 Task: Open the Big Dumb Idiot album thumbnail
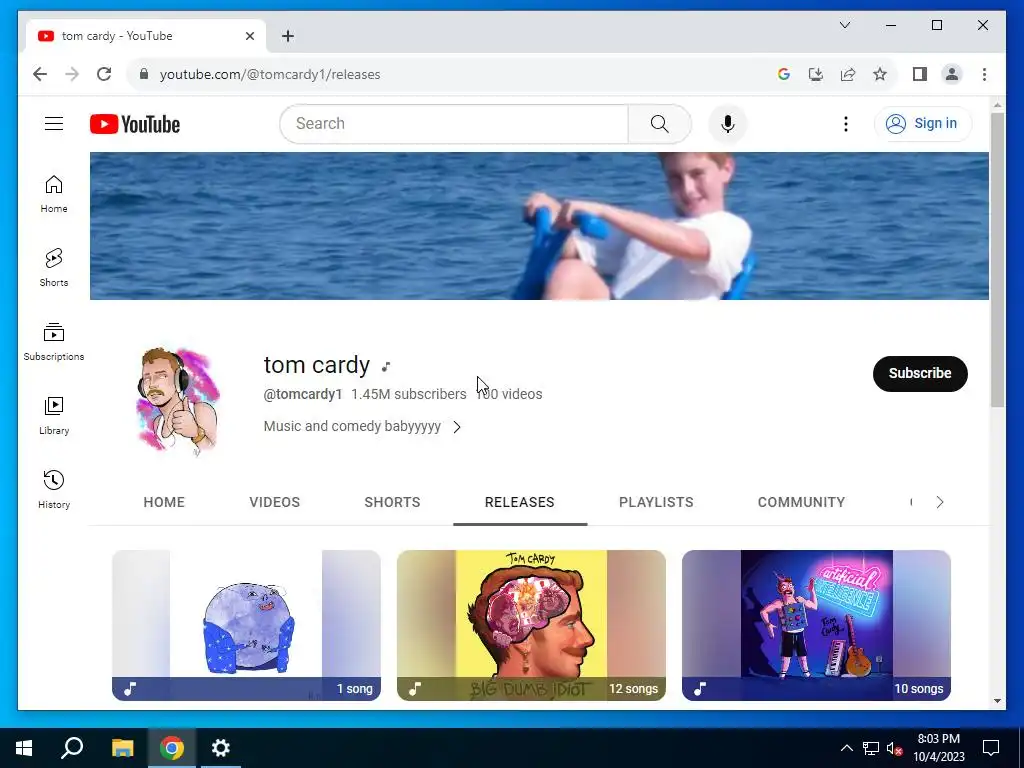point(531,625)
